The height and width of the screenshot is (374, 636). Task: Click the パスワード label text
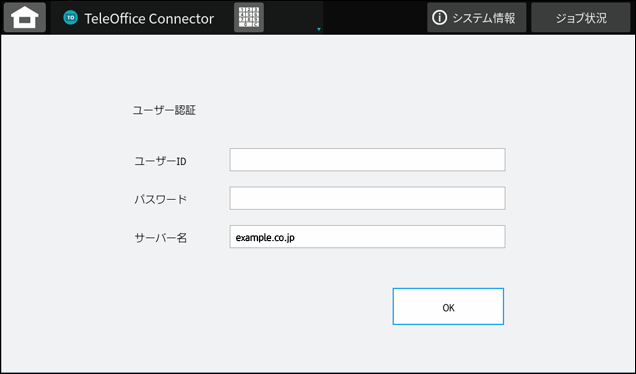[x=161, y=199]
